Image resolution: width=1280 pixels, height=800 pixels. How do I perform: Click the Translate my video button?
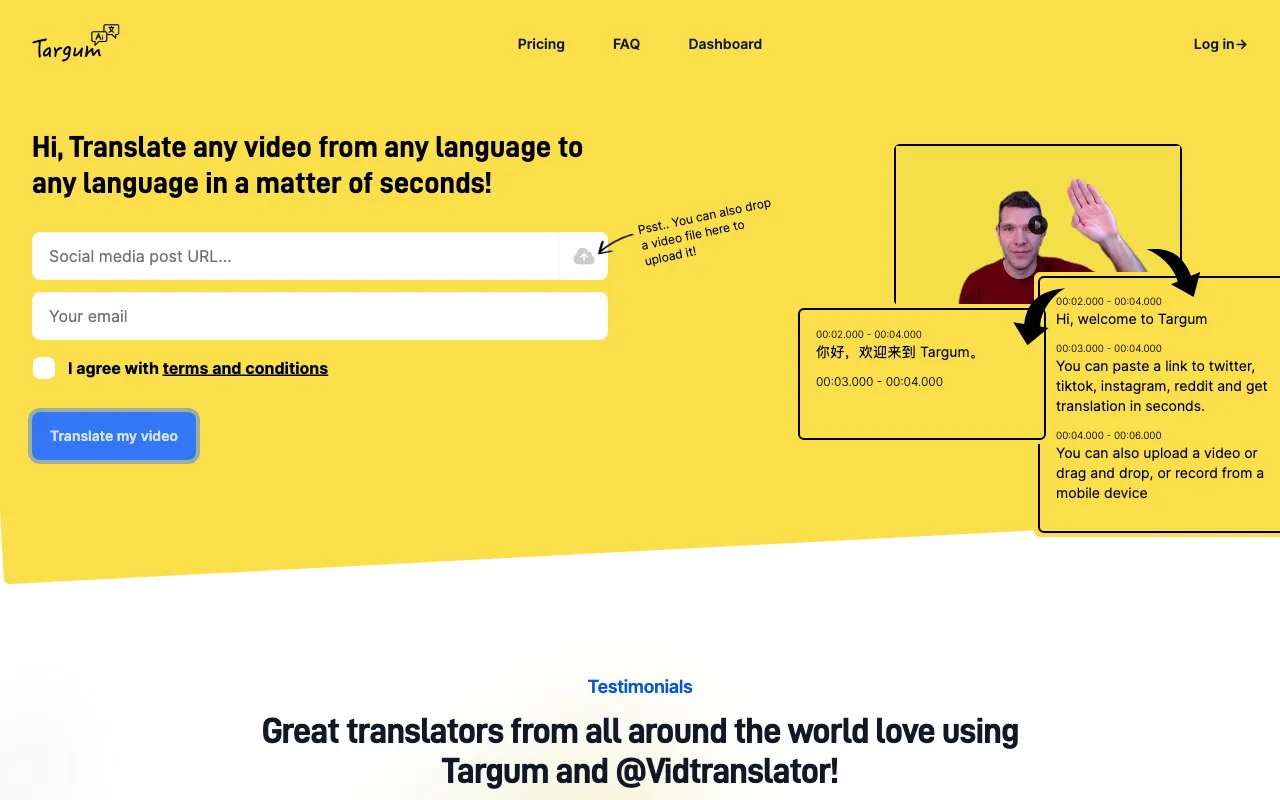[x=114, y=436]
